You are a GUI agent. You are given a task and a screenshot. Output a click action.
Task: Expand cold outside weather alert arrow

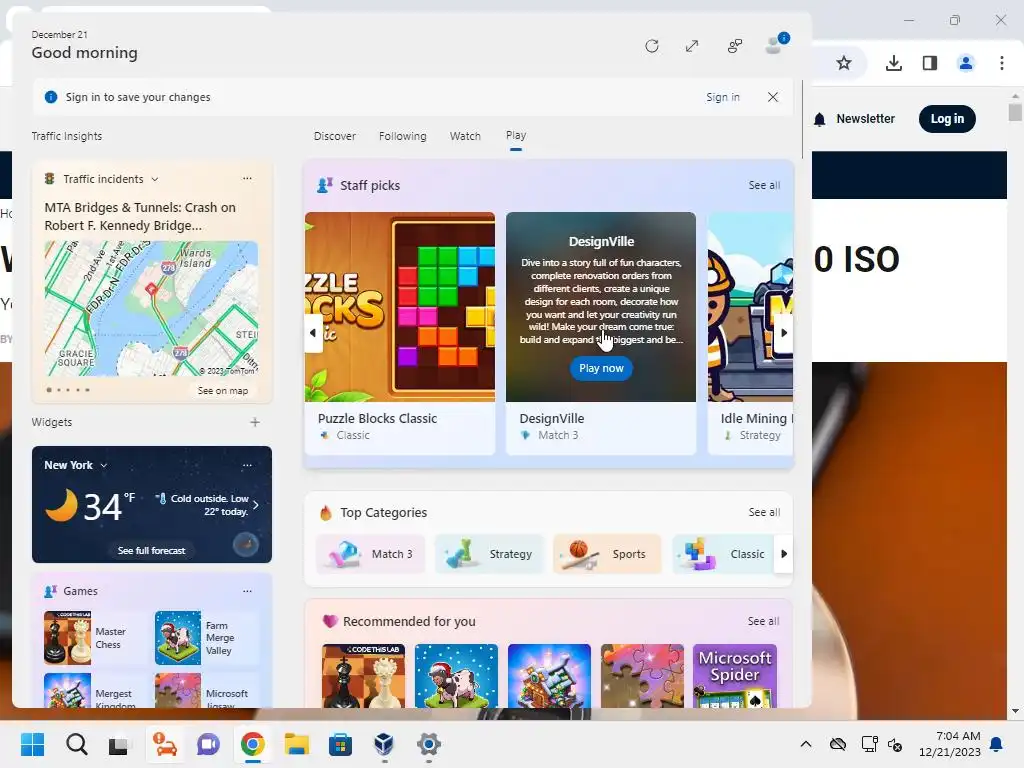point(256,505)
